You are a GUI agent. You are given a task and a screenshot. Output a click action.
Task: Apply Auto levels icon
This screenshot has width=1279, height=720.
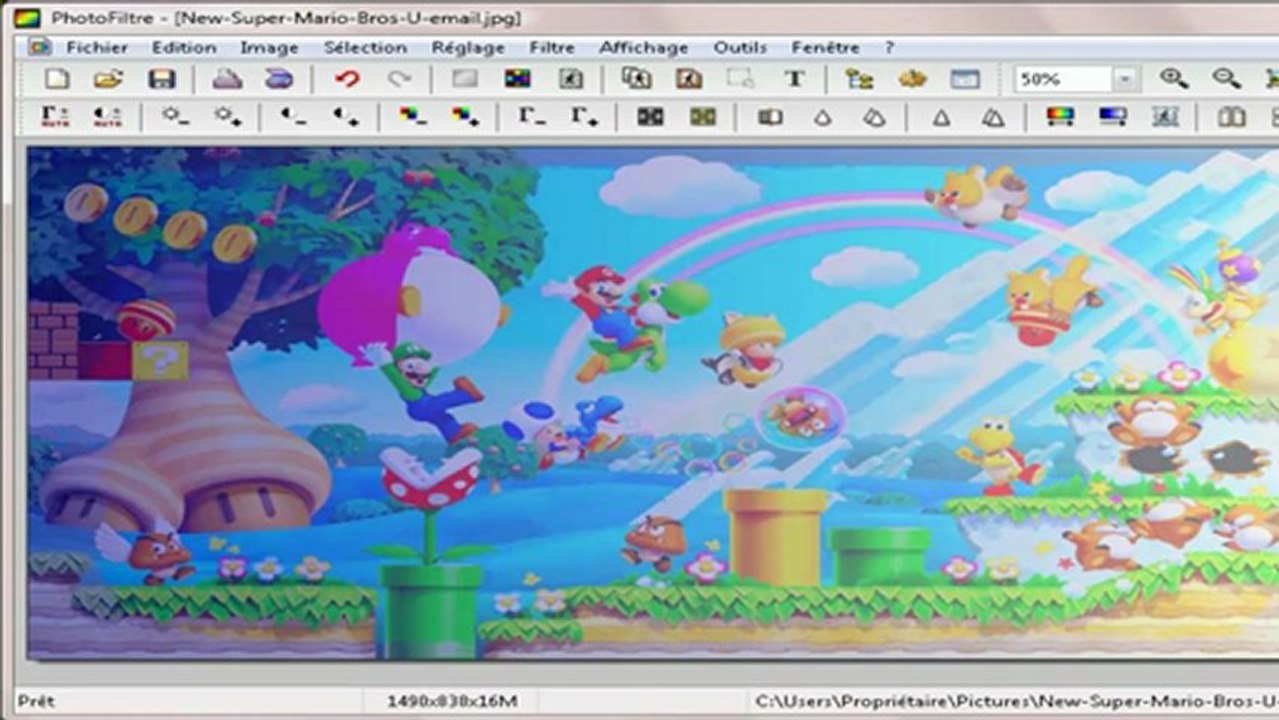coord(55,117)
